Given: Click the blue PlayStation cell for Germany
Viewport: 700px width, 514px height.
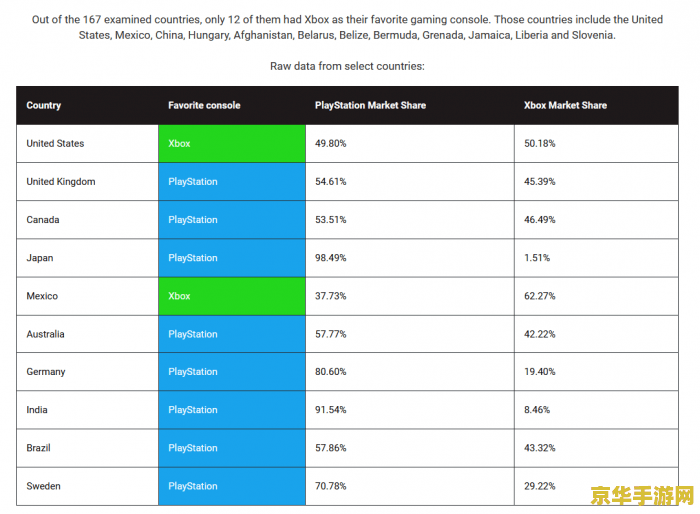Looking at the screenshot, I should (231, 372).
